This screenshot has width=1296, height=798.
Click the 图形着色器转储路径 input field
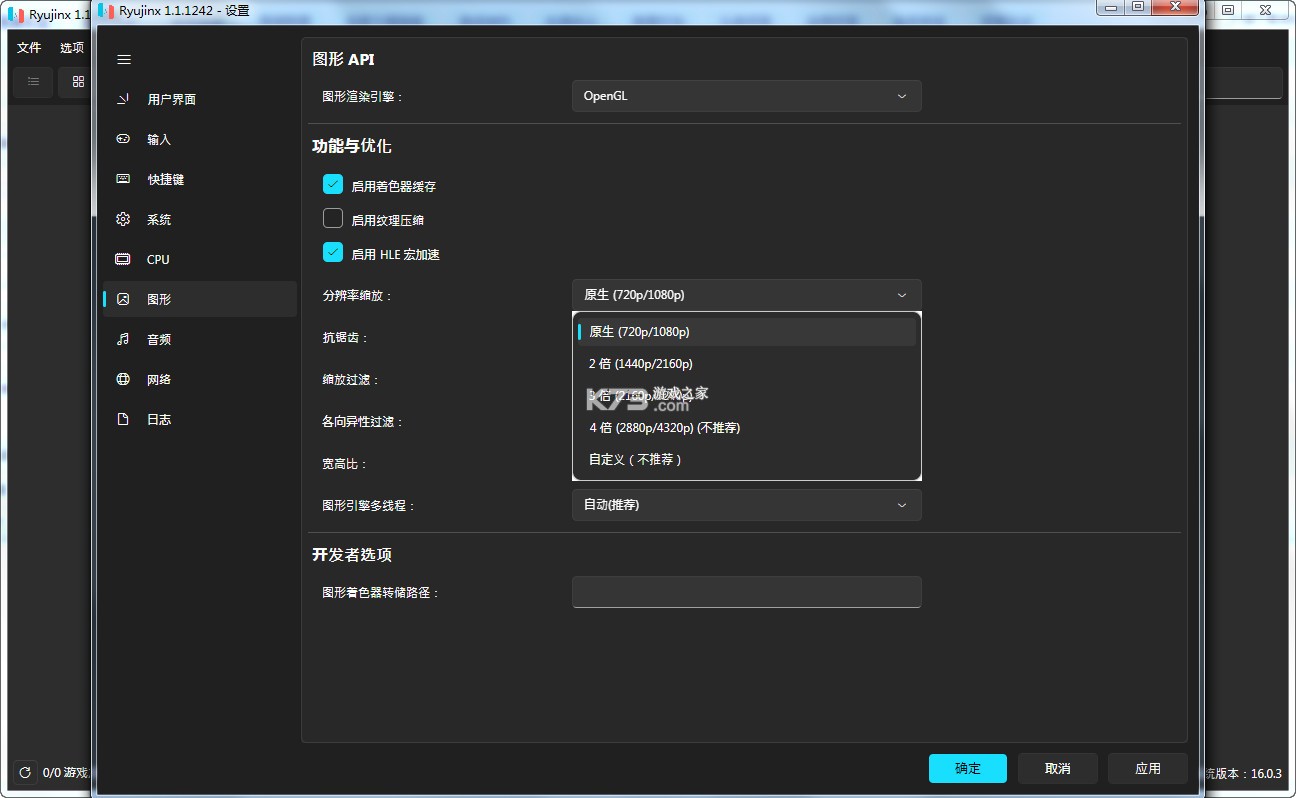click(747, 592)
